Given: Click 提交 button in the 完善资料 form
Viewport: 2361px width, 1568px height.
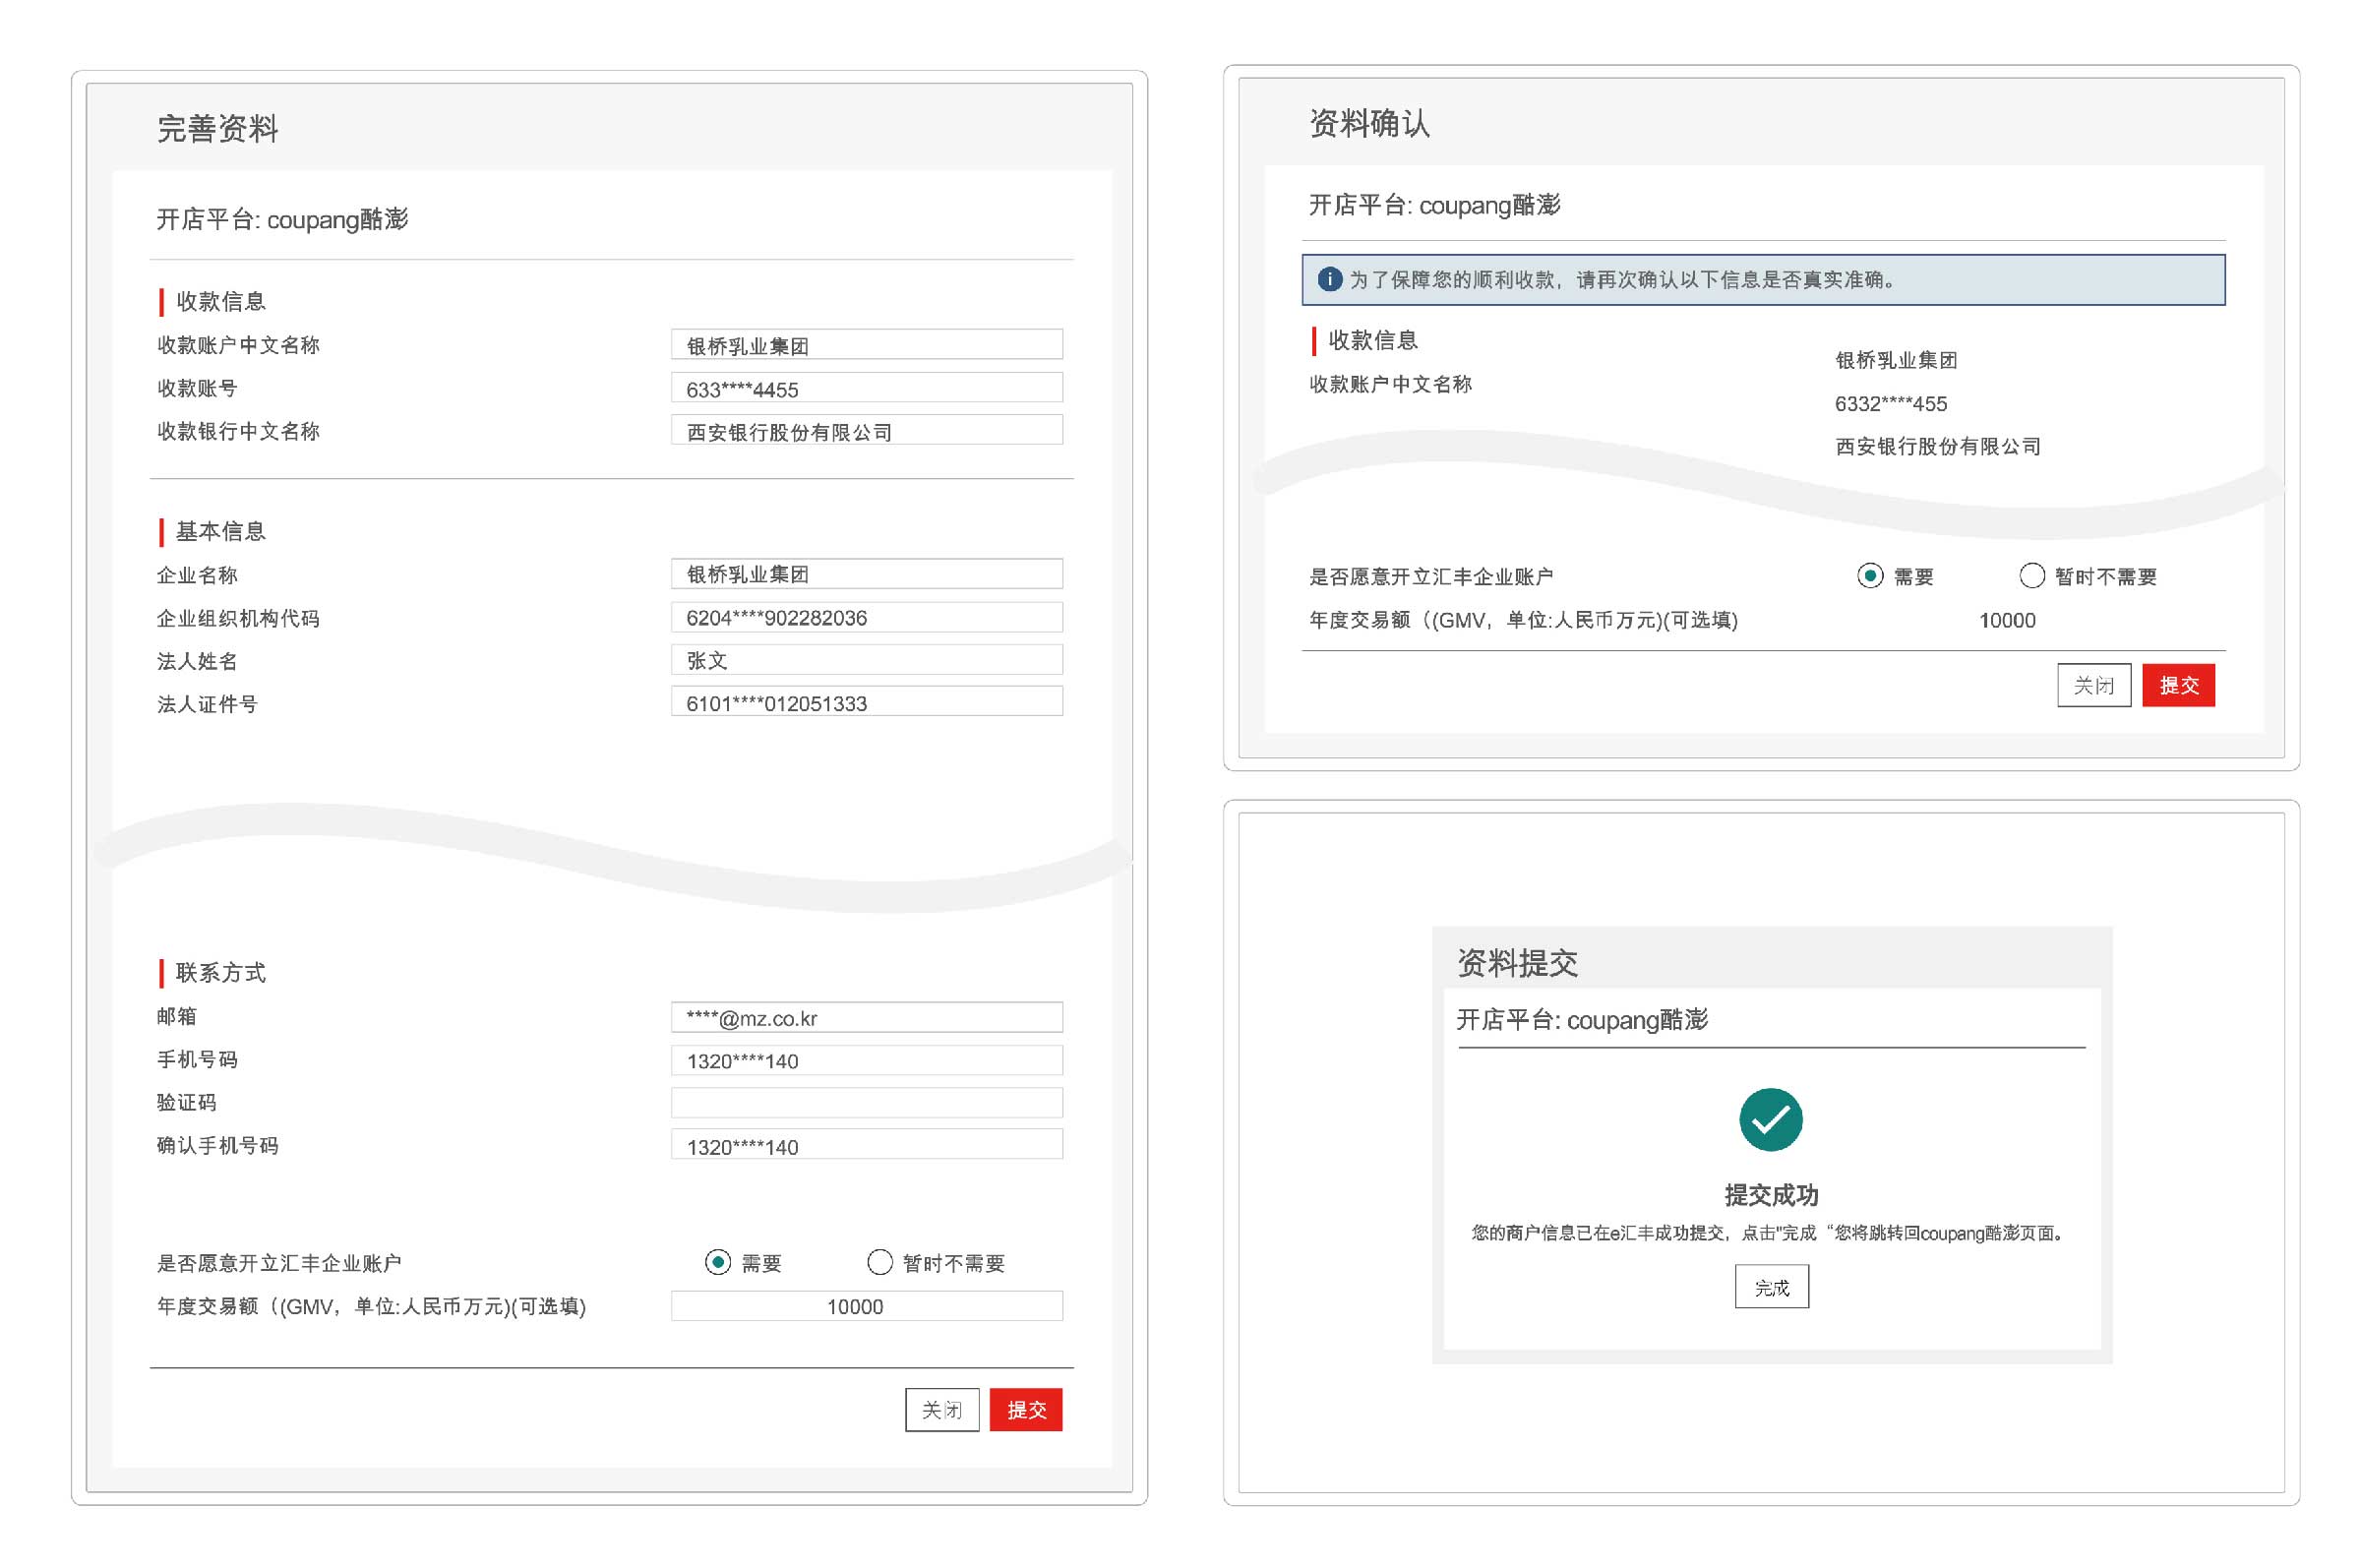Looking at the screenshot, I should [x=1026, y=1410].
